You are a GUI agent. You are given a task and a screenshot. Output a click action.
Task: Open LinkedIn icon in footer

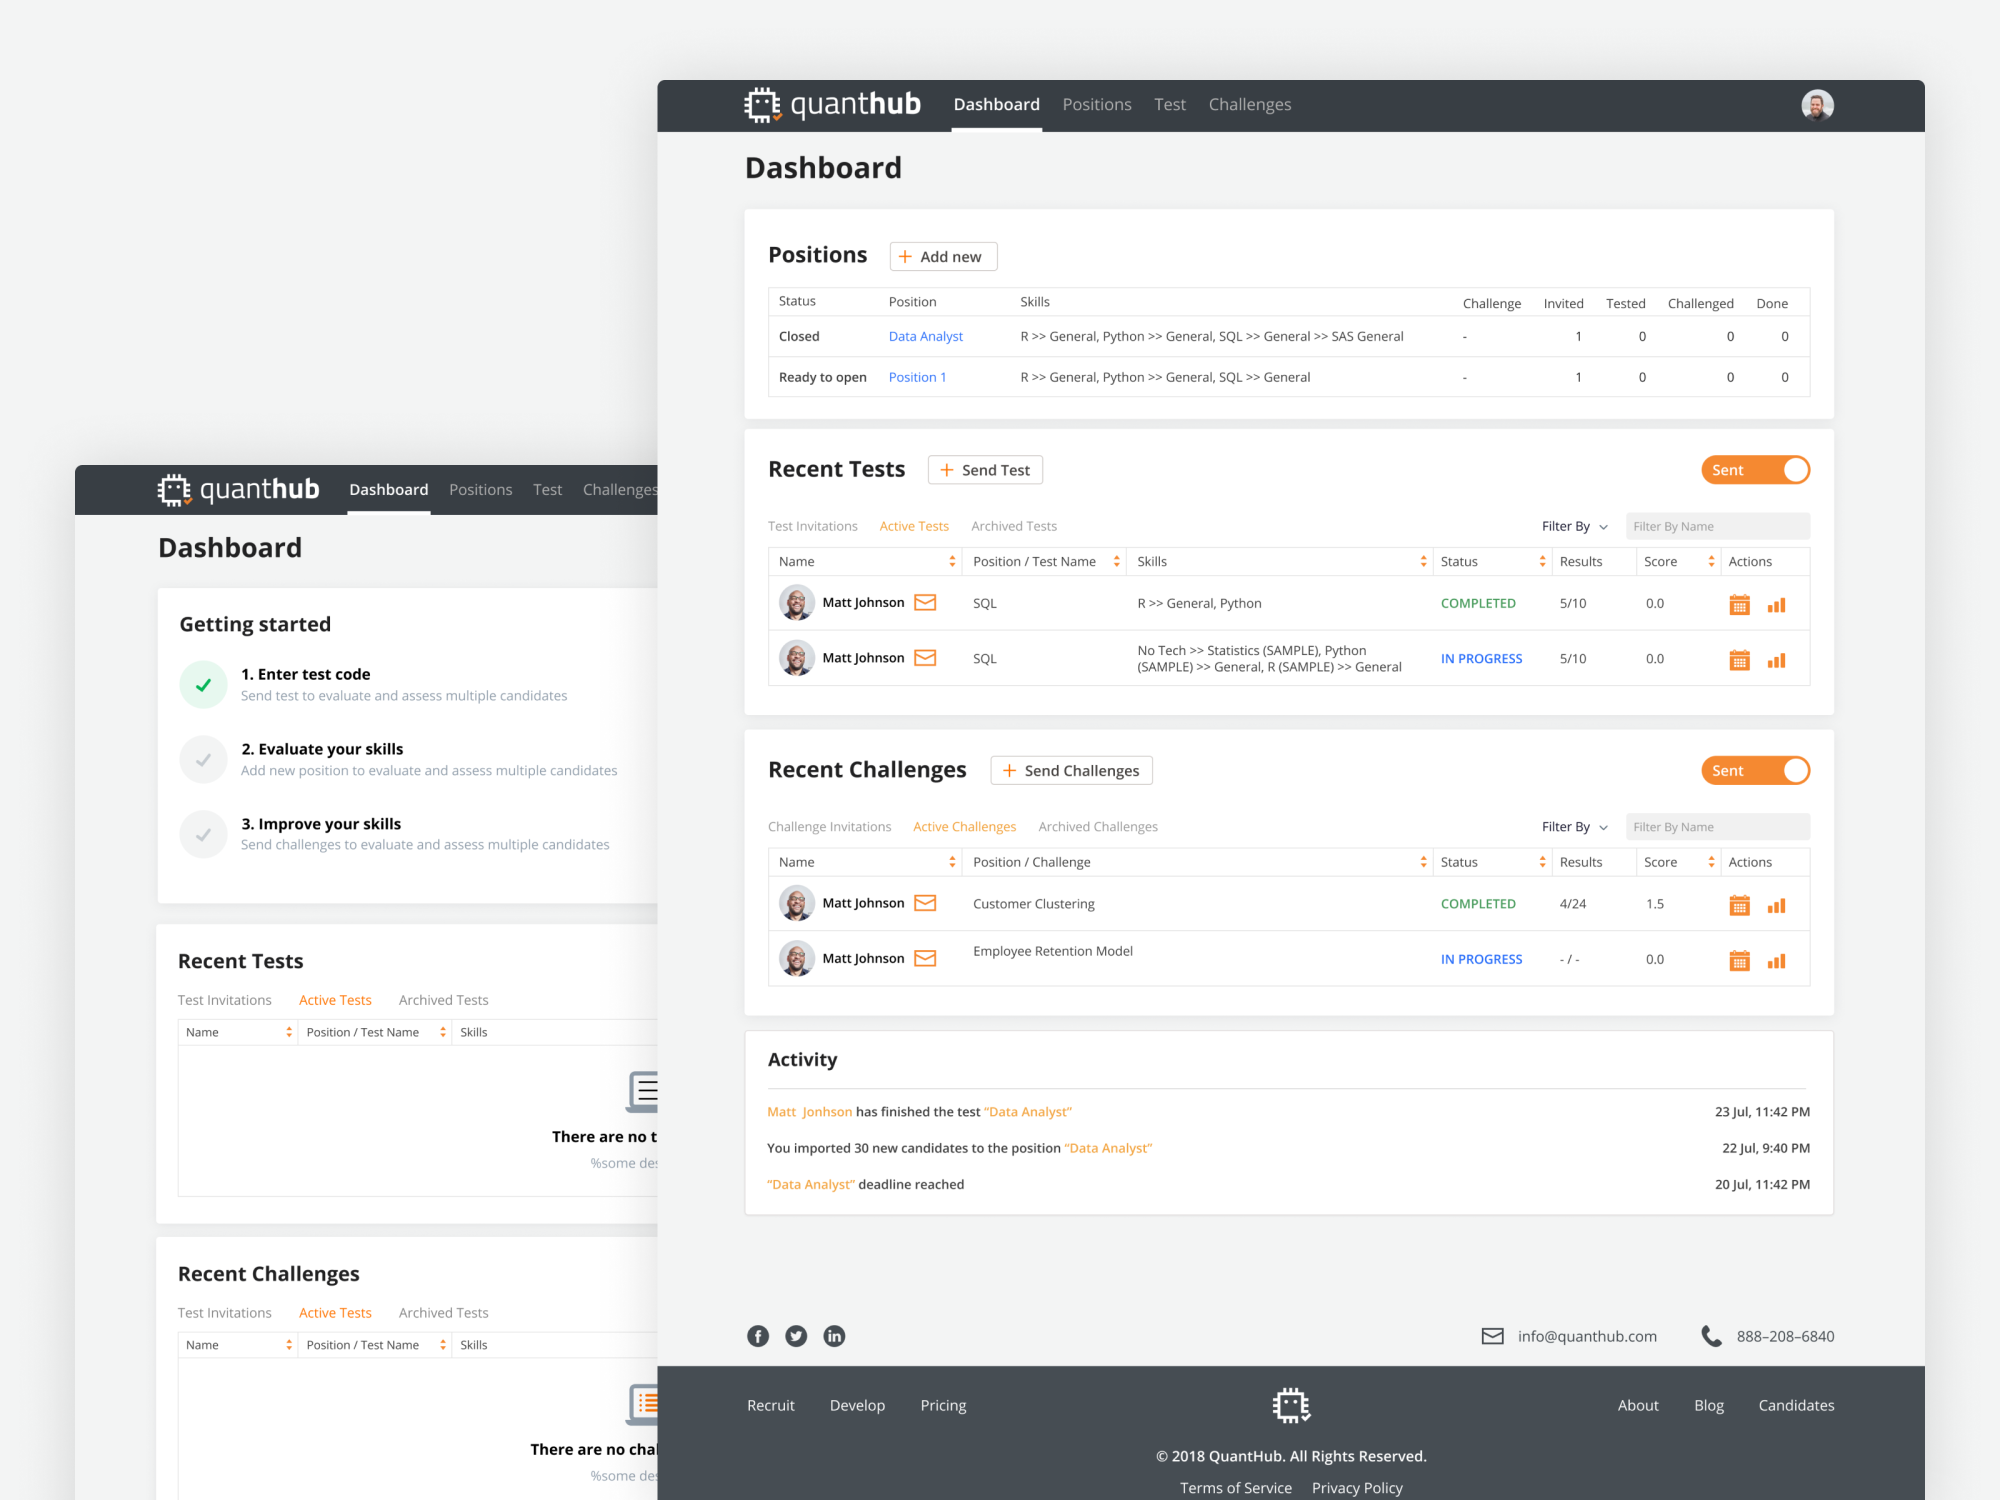834,1336
